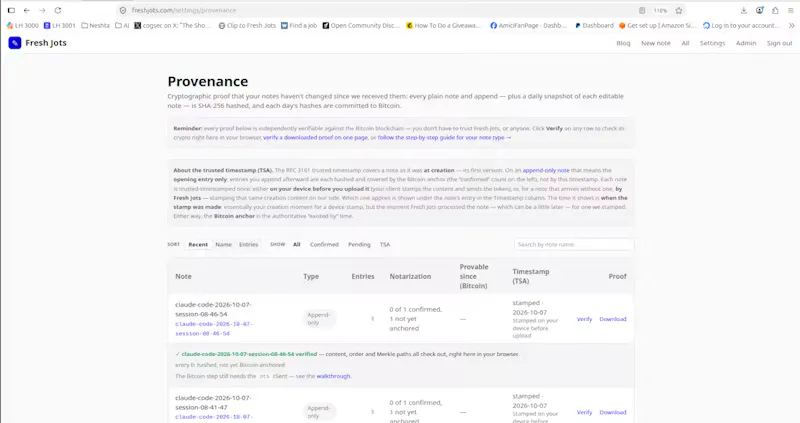Image resolution: width=800 pixels, height=423 pixels.
Task: Click the Timestamp (TSA) column header
Action: coord(531,277)
